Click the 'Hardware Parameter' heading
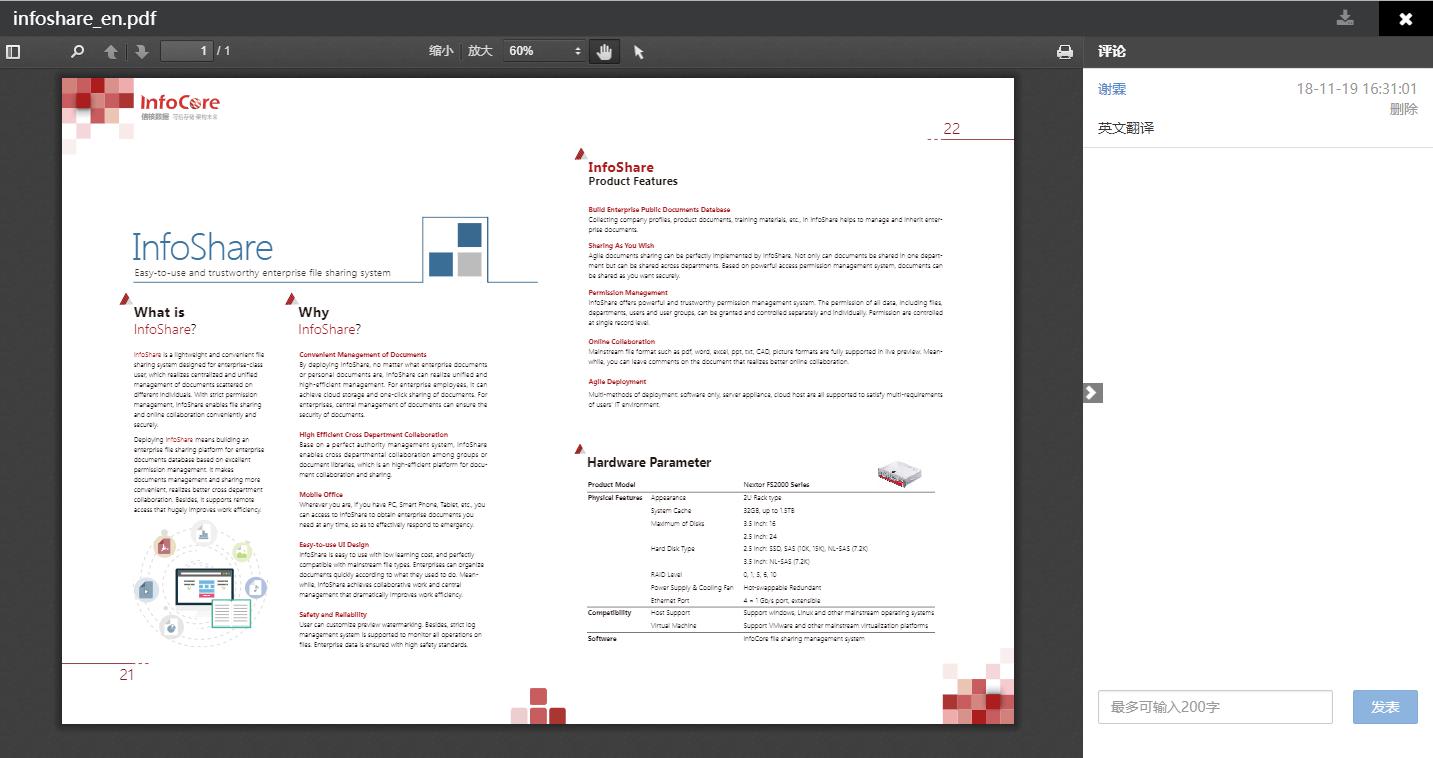 point(649,462)
